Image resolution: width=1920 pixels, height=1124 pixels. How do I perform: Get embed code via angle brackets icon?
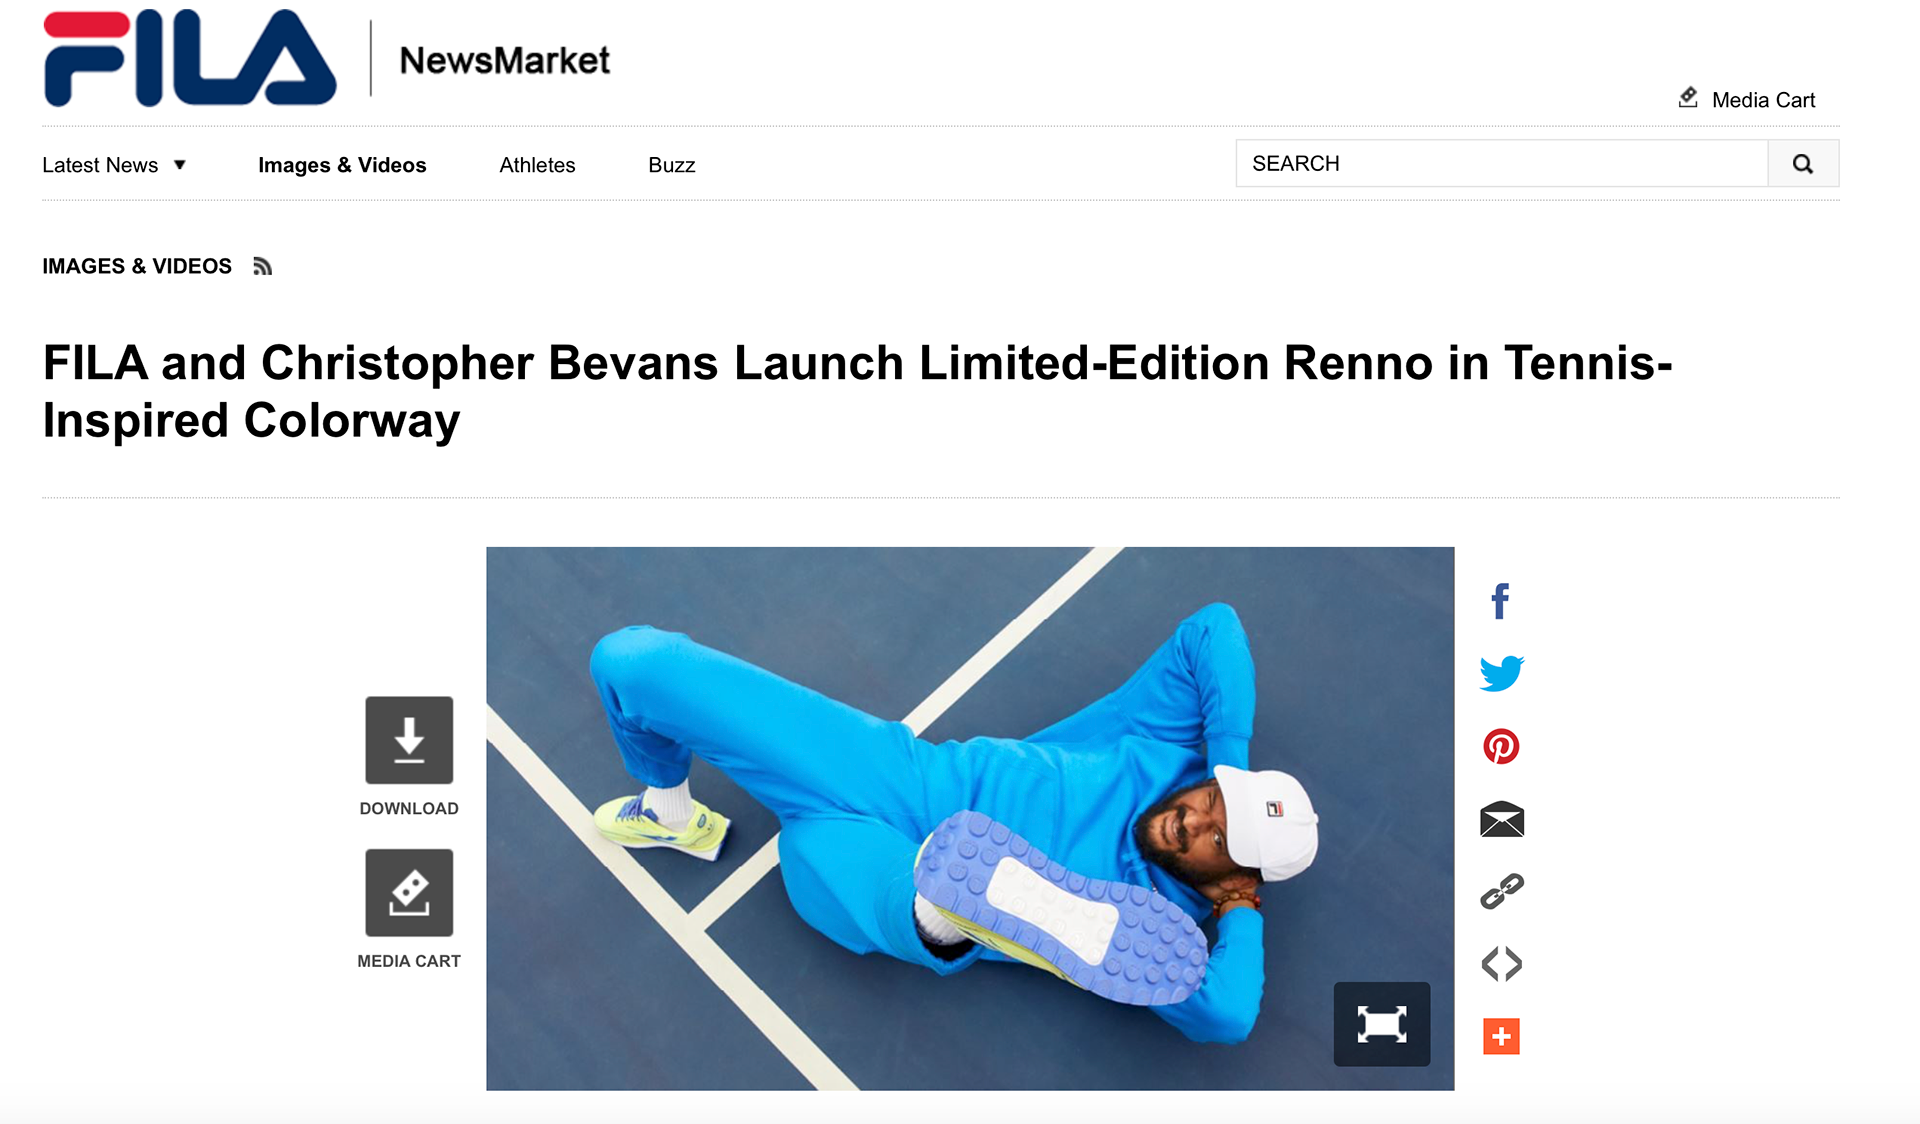(x=1501, y=964)
